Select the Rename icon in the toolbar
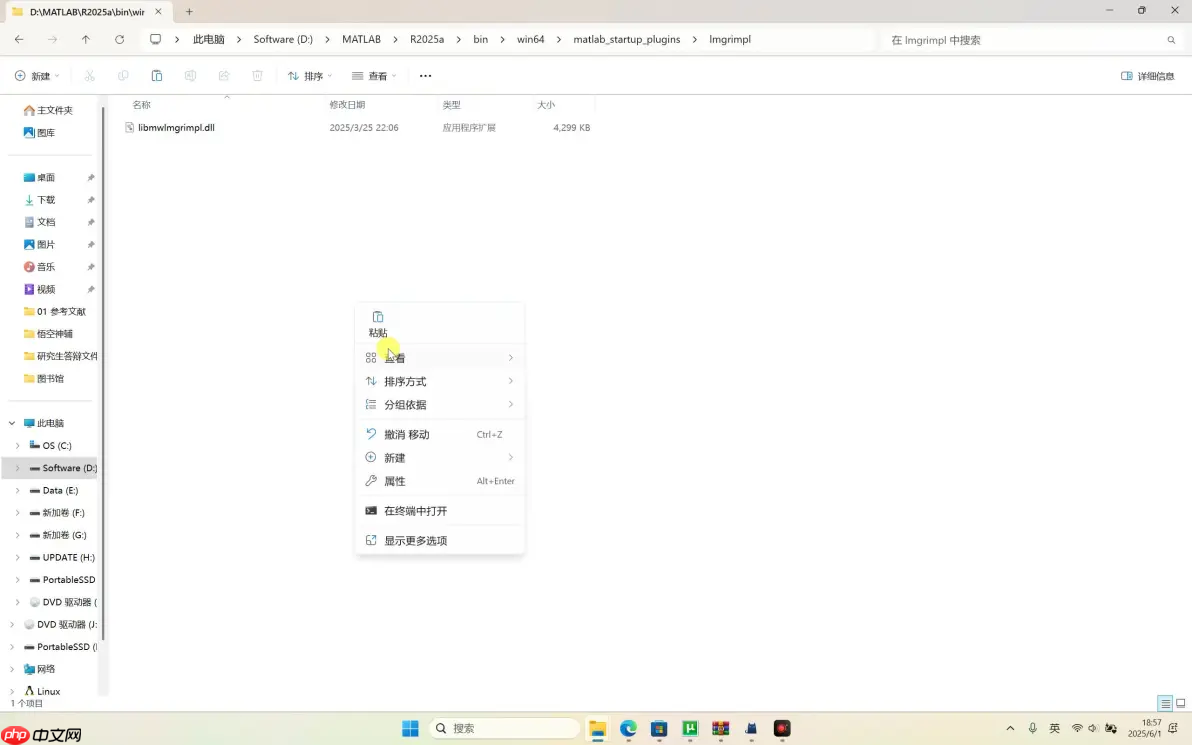1192x745 pixels. tap(191, 75)
